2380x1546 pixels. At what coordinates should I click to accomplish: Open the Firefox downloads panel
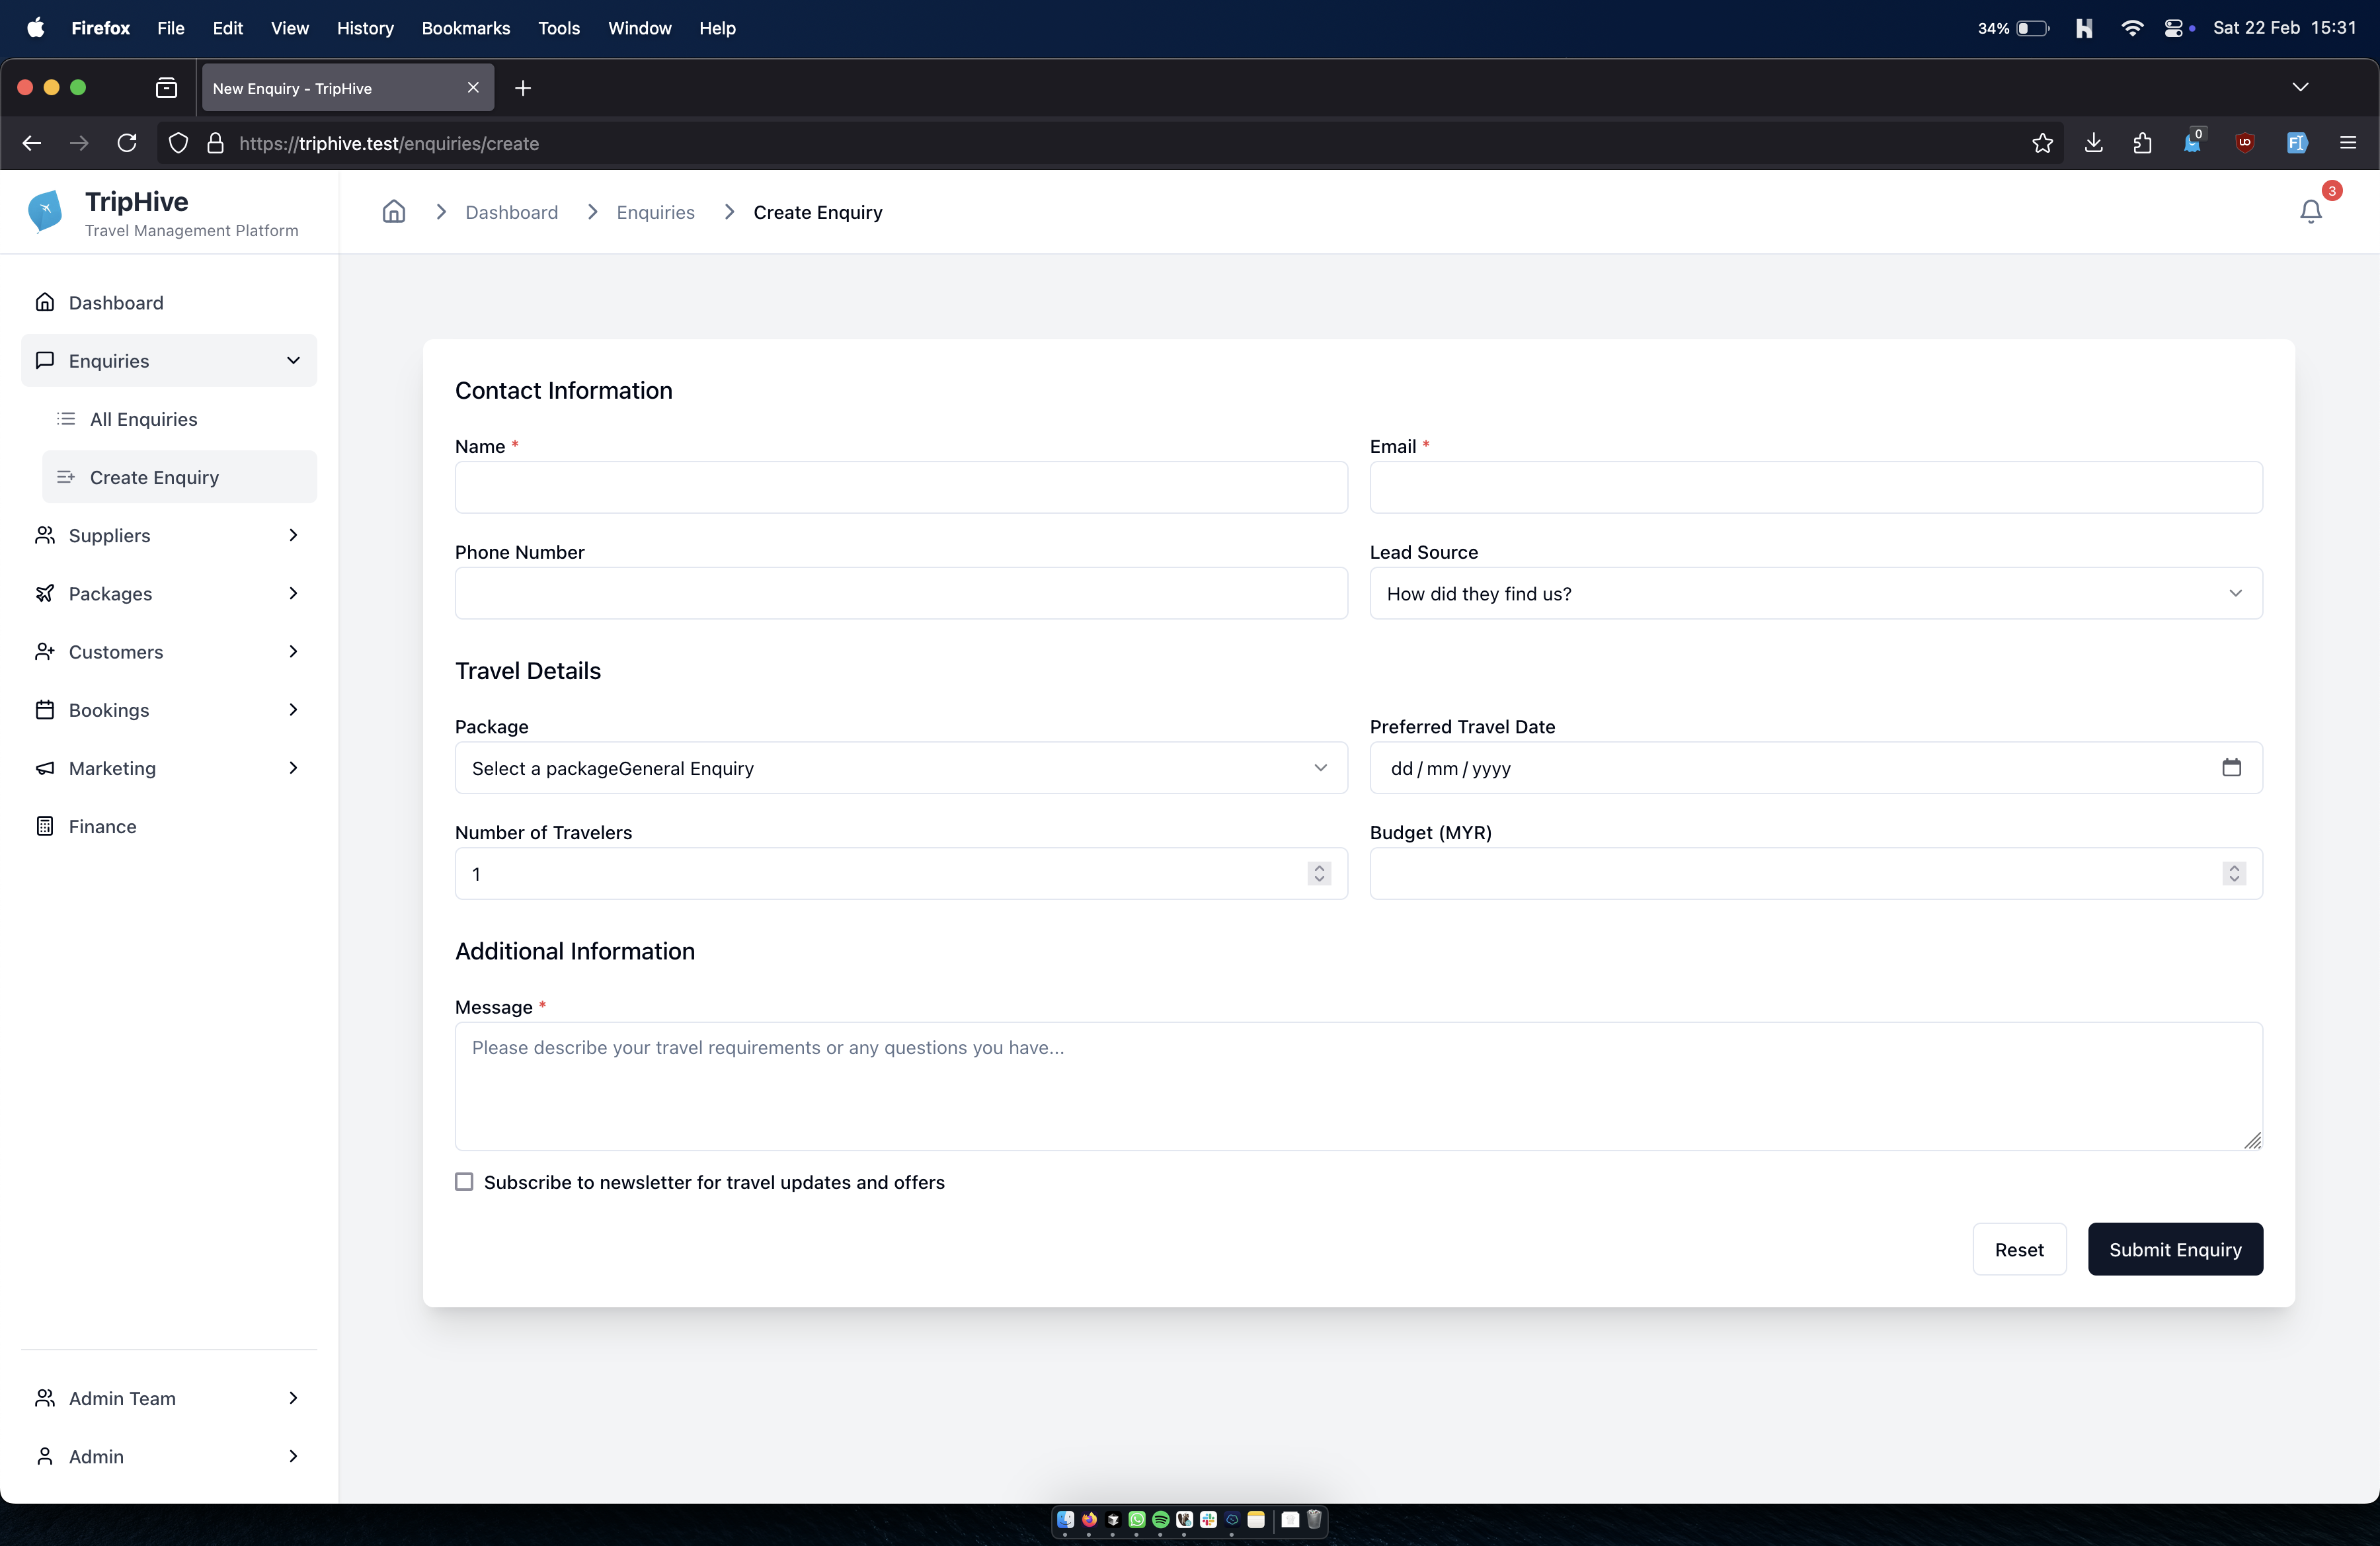coord(2093,143)
